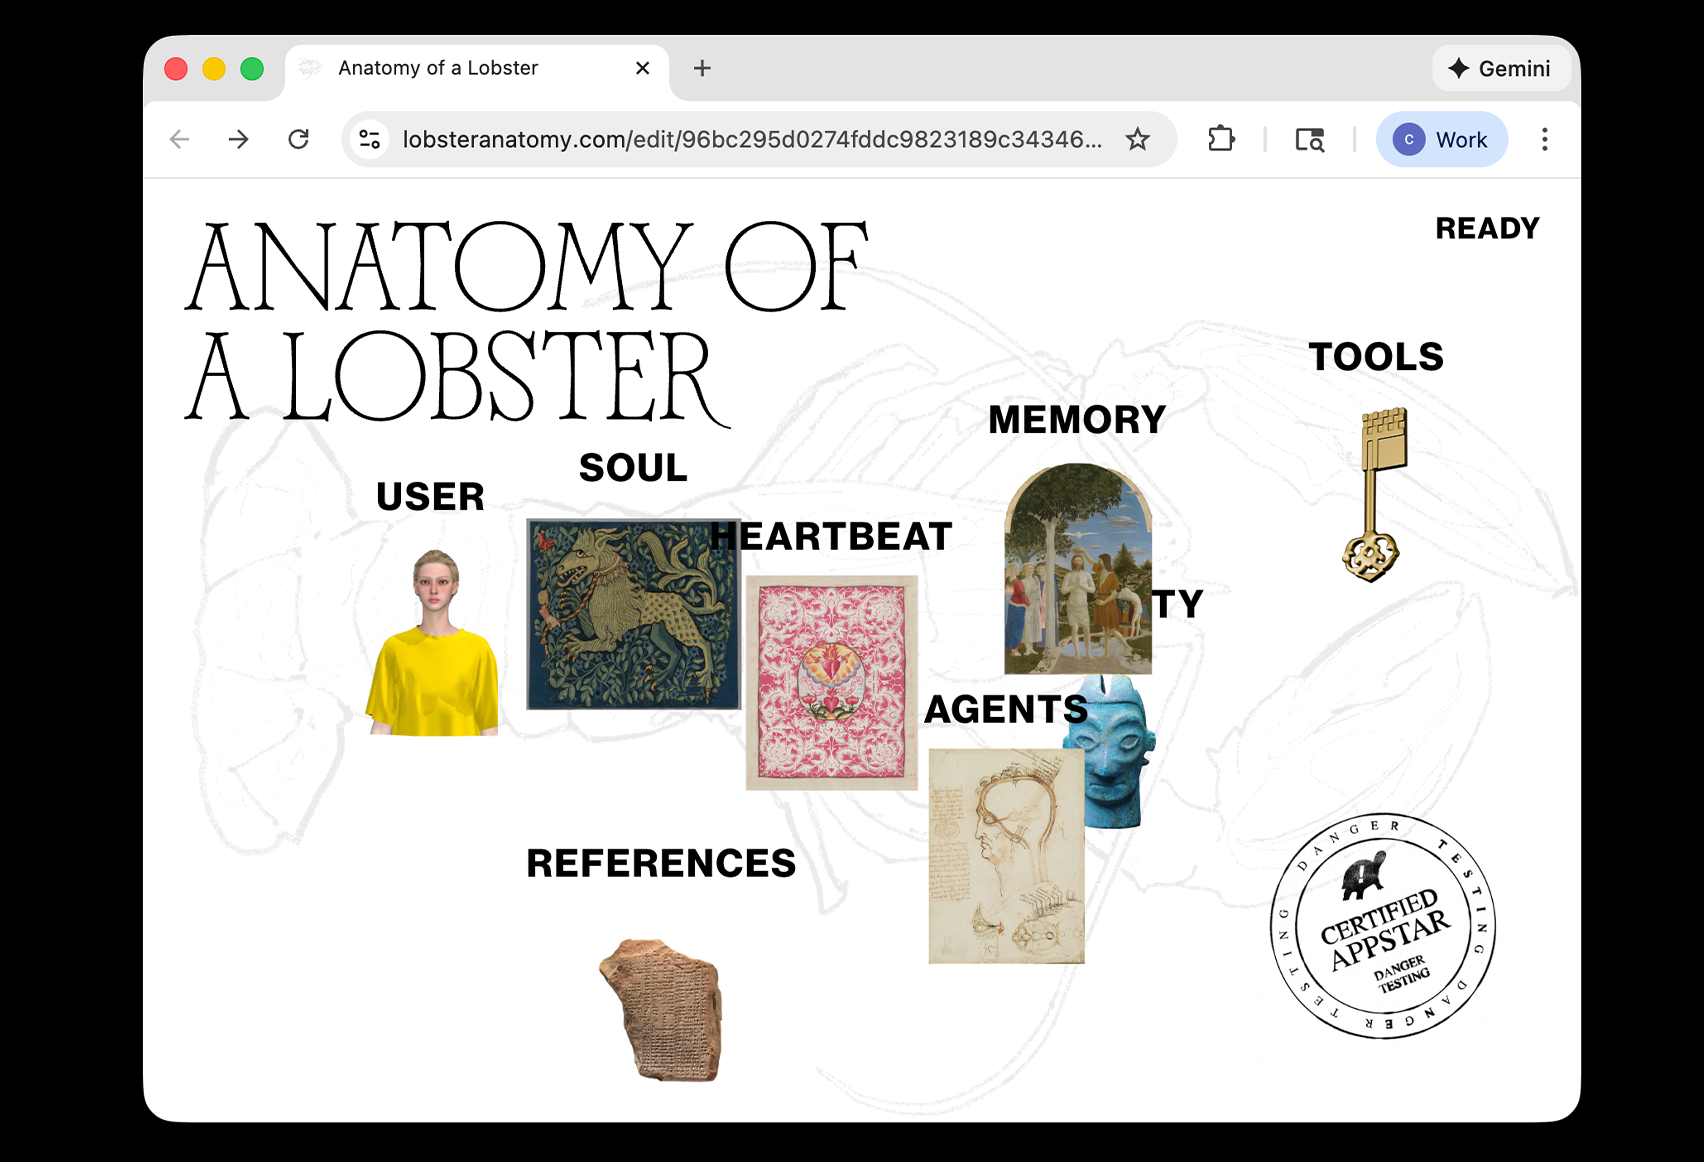
Task: Open the Chrome extensions puzzle icon
Action: tap(1221, 139)
